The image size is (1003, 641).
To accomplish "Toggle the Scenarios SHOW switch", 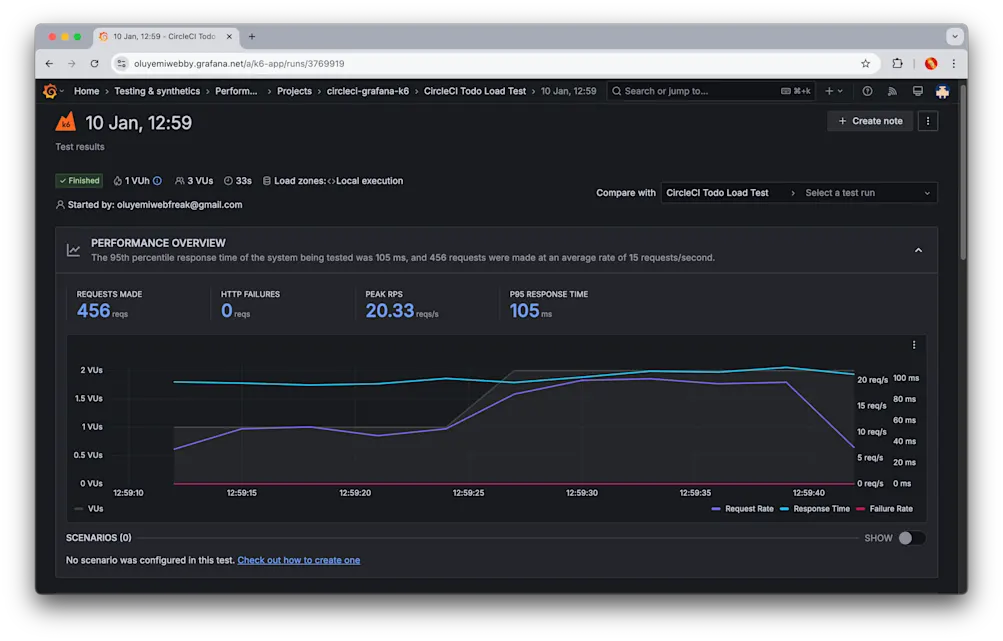I will [x=910, y=537].
